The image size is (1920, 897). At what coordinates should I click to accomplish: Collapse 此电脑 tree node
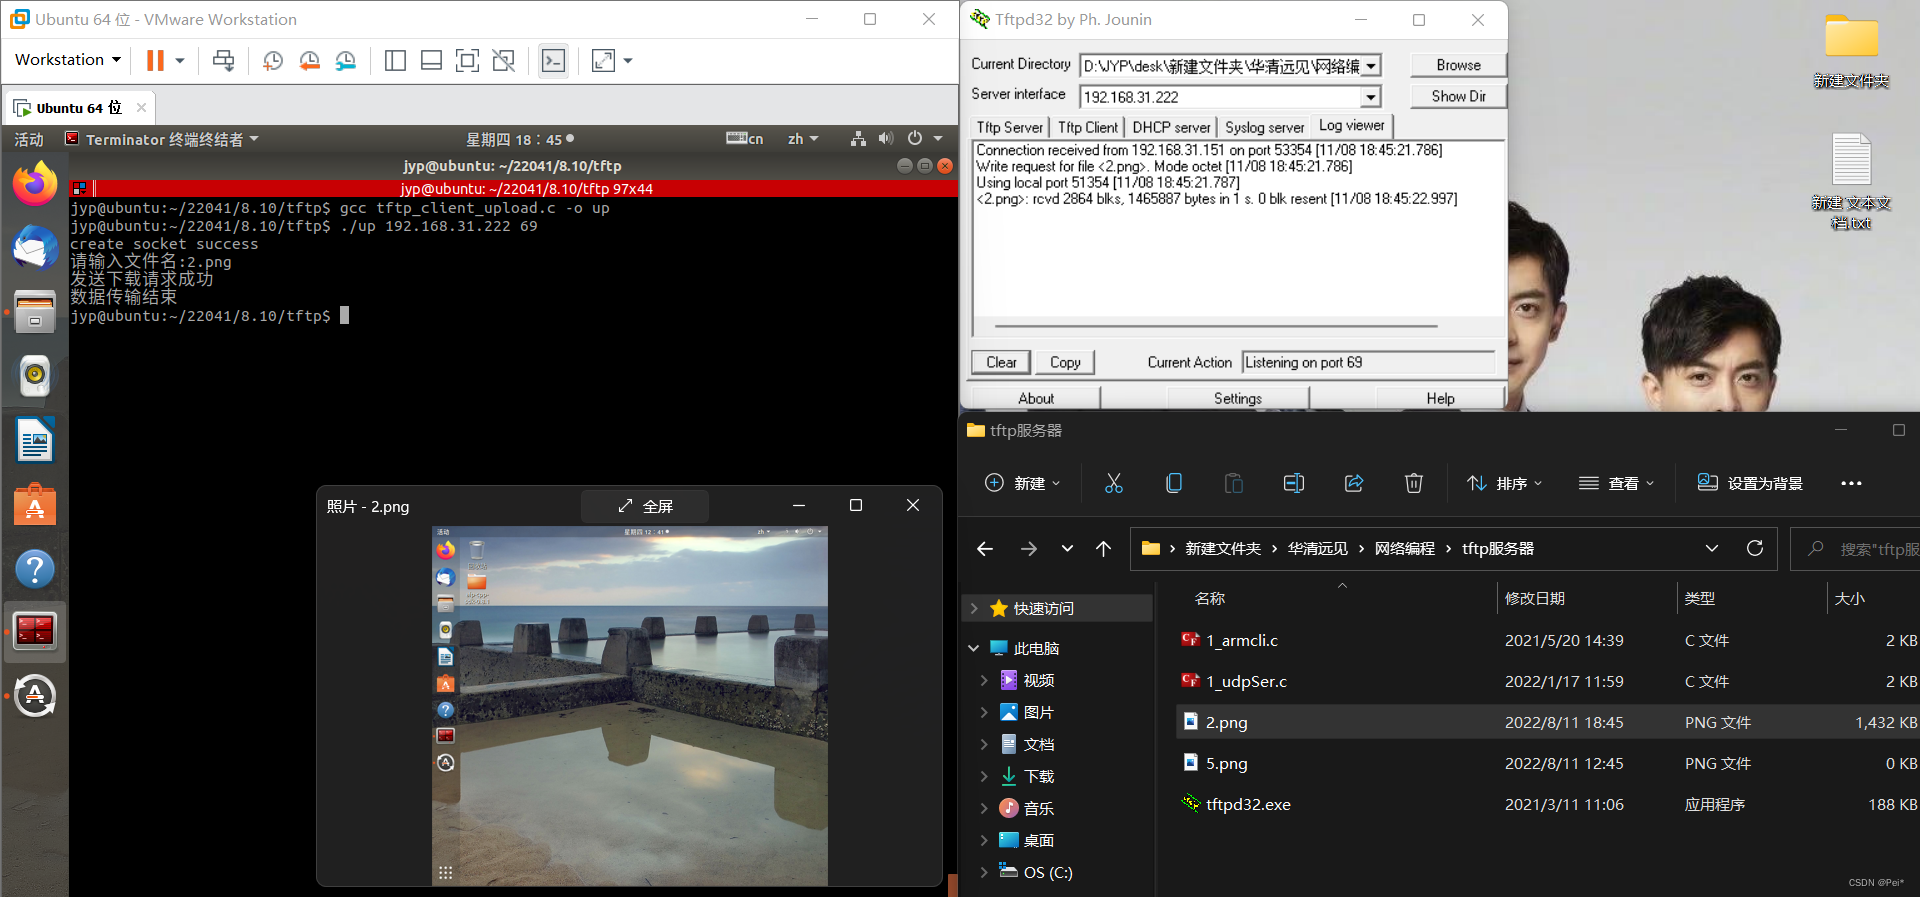(x=974, y=648)
